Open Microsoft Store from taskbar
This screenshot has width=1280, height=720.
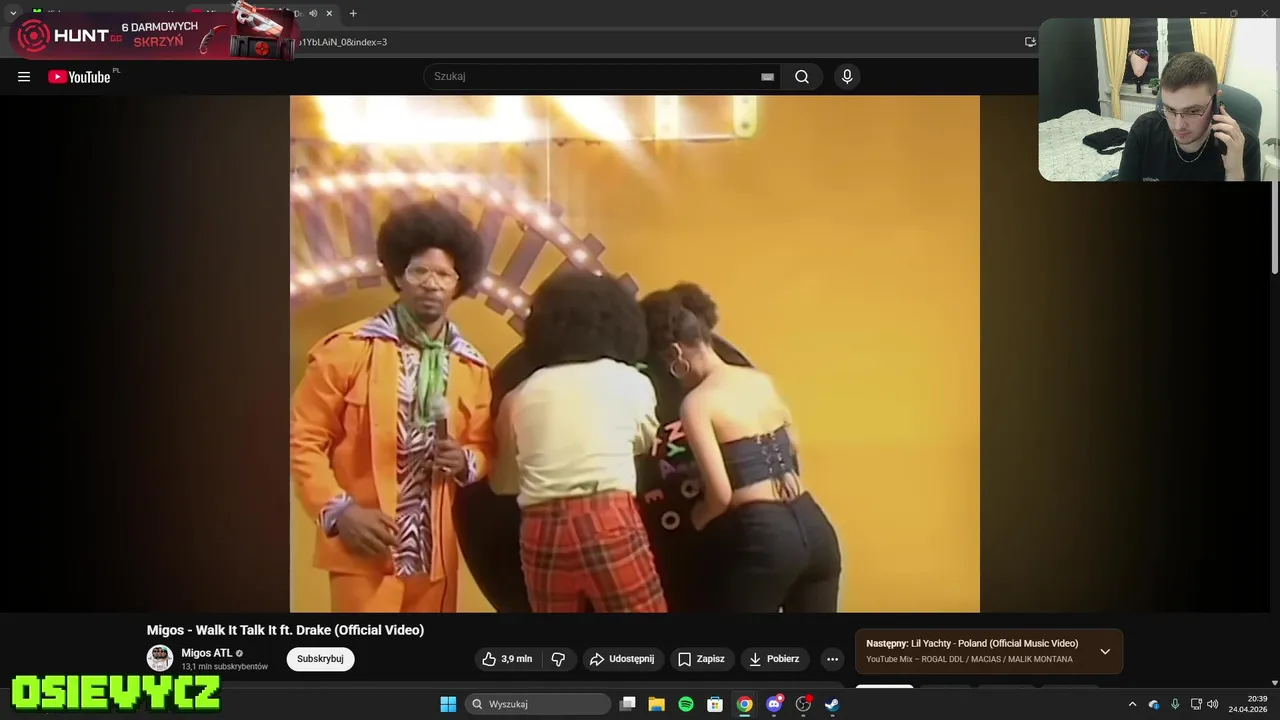click(x=715, y=704)
